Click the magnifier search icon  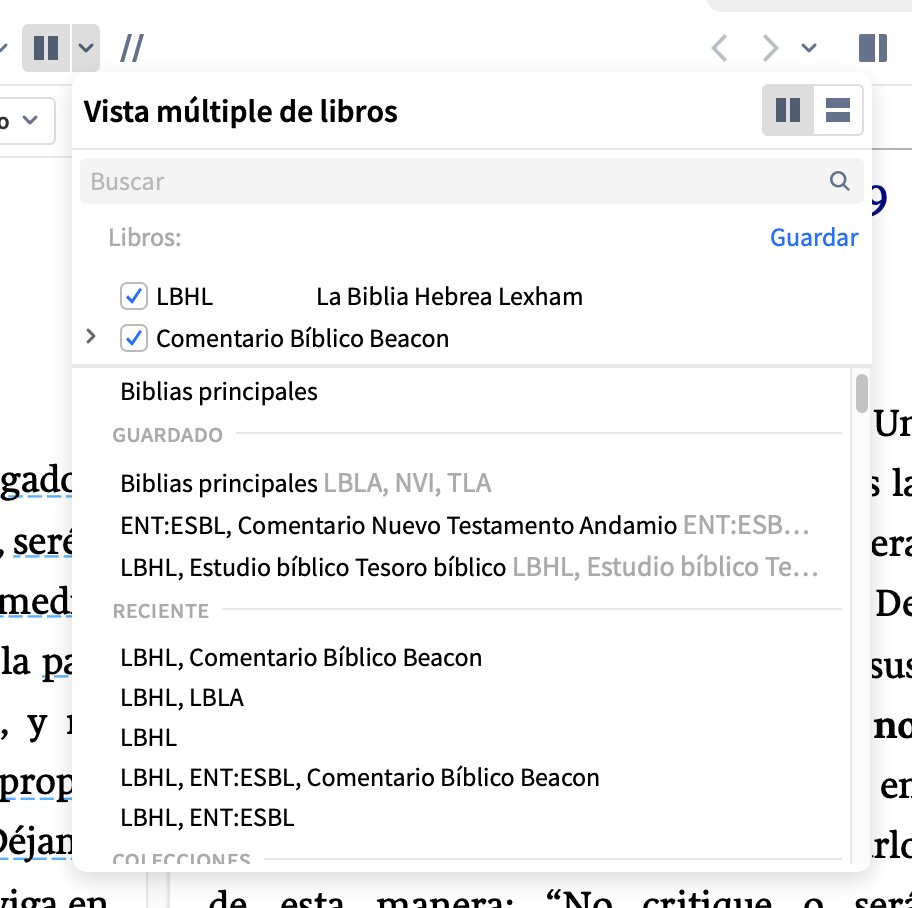pyautogui.click(x=839, y=181)
